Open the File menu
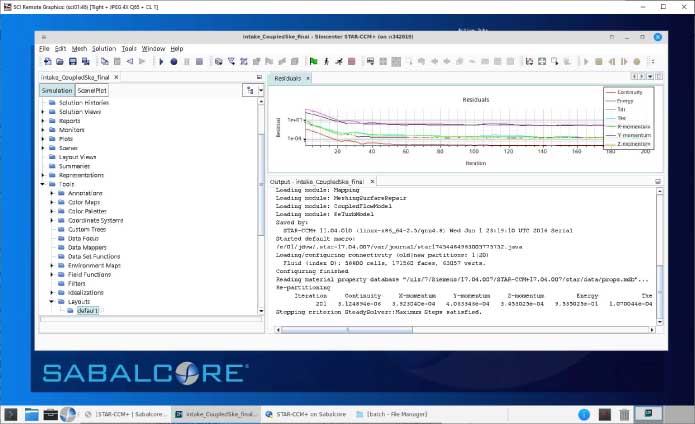Viewport: 695px width, 424px height. [x=44, y=49]
